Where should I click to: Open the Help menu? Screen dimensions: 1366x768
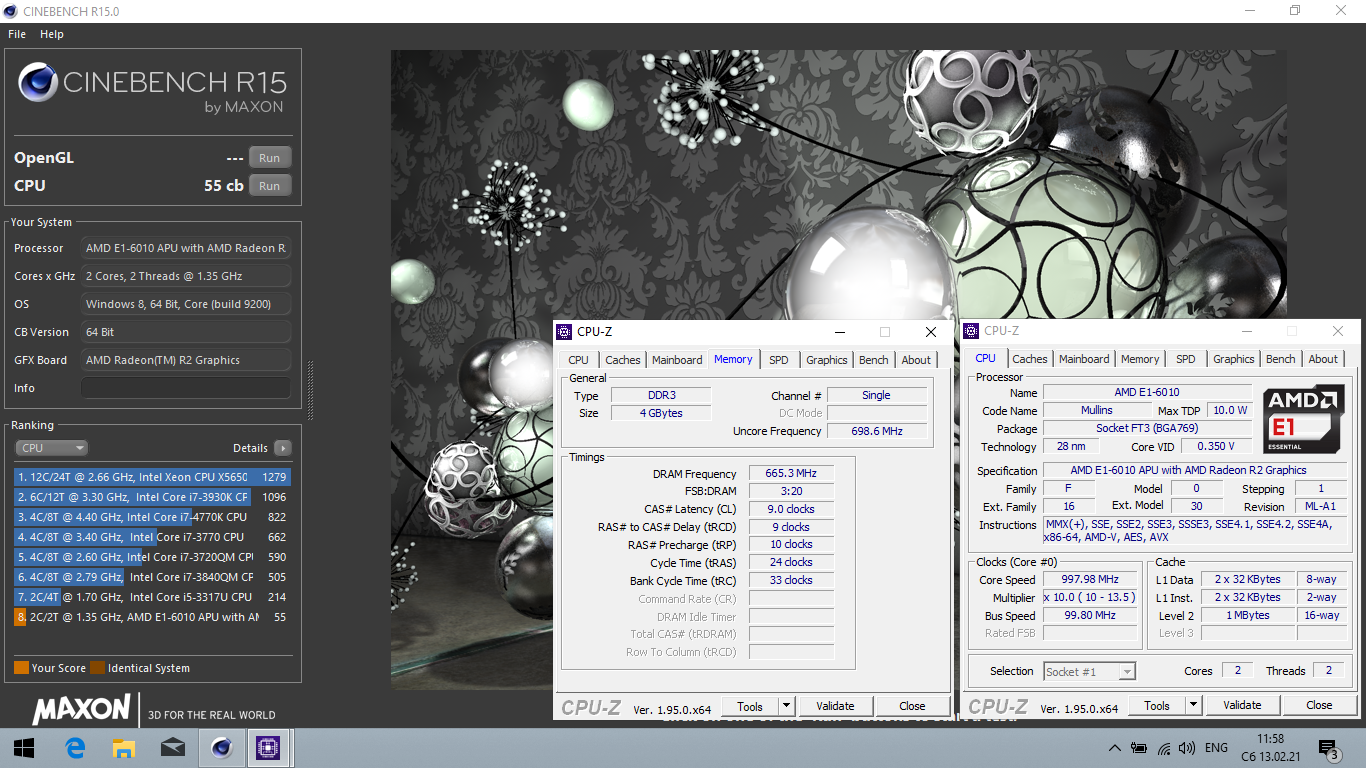tap(52, 34)
